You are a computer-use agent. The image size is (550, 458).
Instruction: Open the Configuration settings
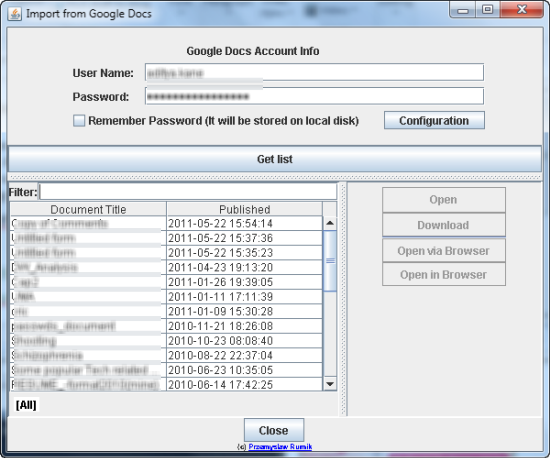coord(434,120)
